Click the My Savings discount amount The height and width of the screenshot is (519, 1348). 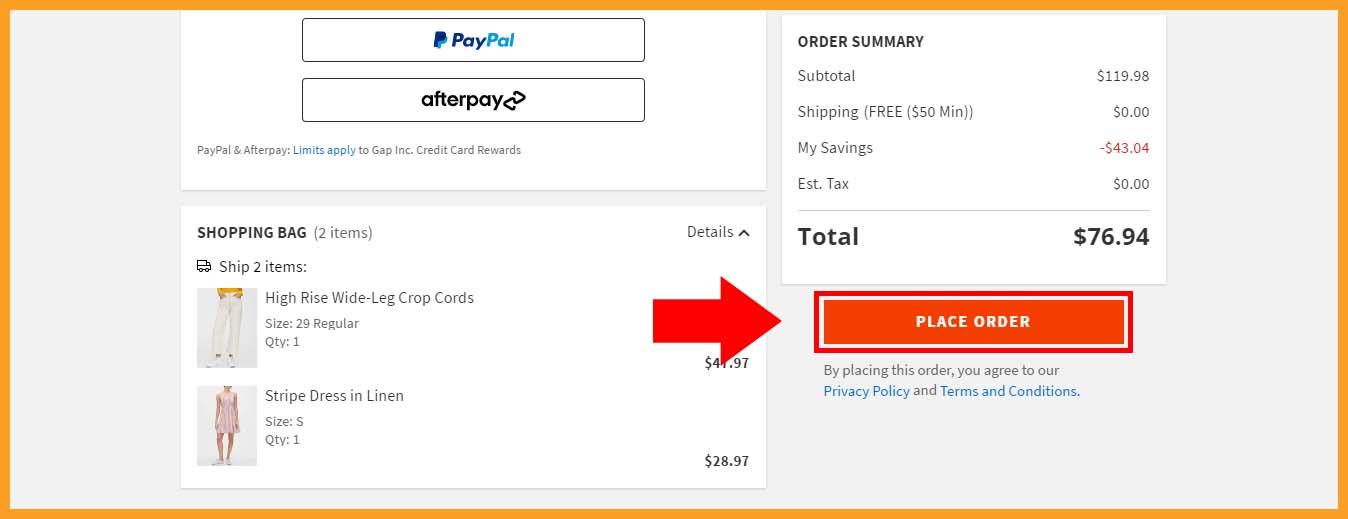(1124, 148)
